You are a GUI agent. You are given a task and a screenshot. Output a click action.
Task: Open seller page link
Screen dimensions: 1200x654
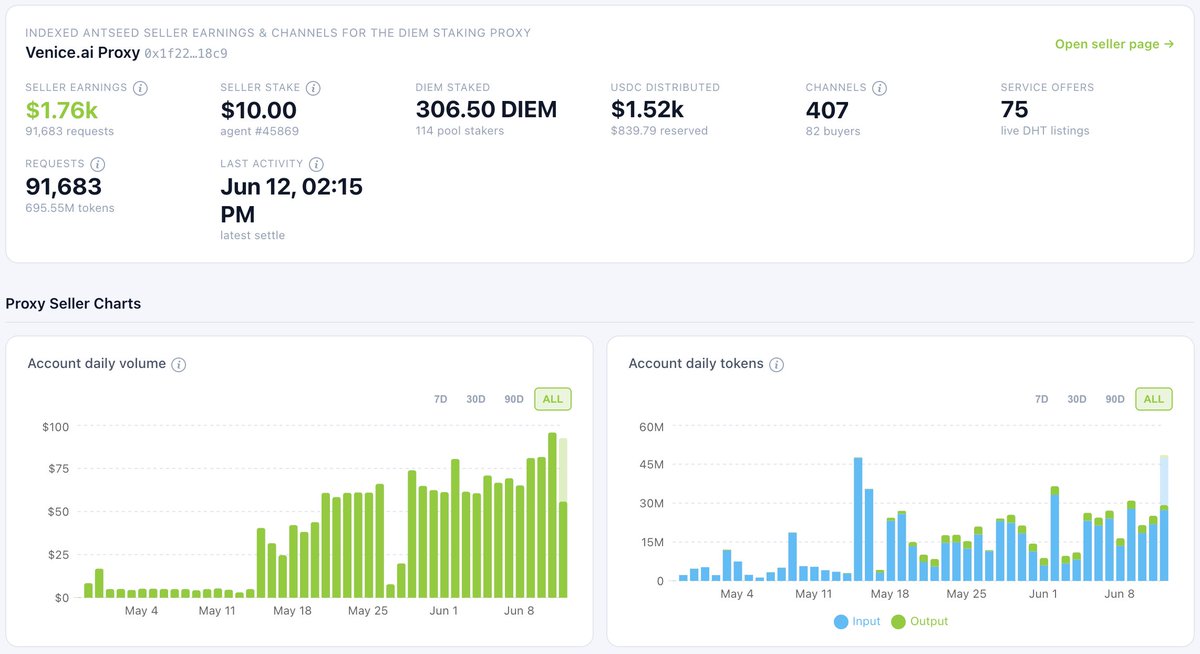point(1114,44)
